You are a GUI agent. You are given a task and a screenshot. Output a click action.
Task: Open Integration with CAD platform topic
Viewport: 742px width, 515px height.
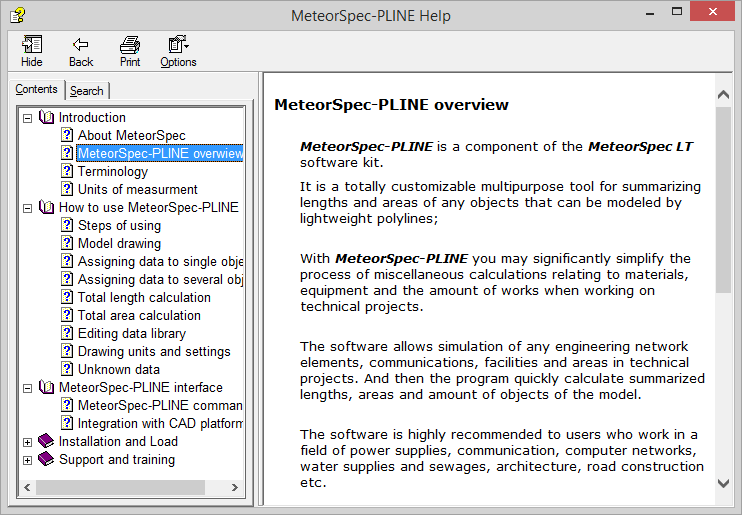(160, 423)
